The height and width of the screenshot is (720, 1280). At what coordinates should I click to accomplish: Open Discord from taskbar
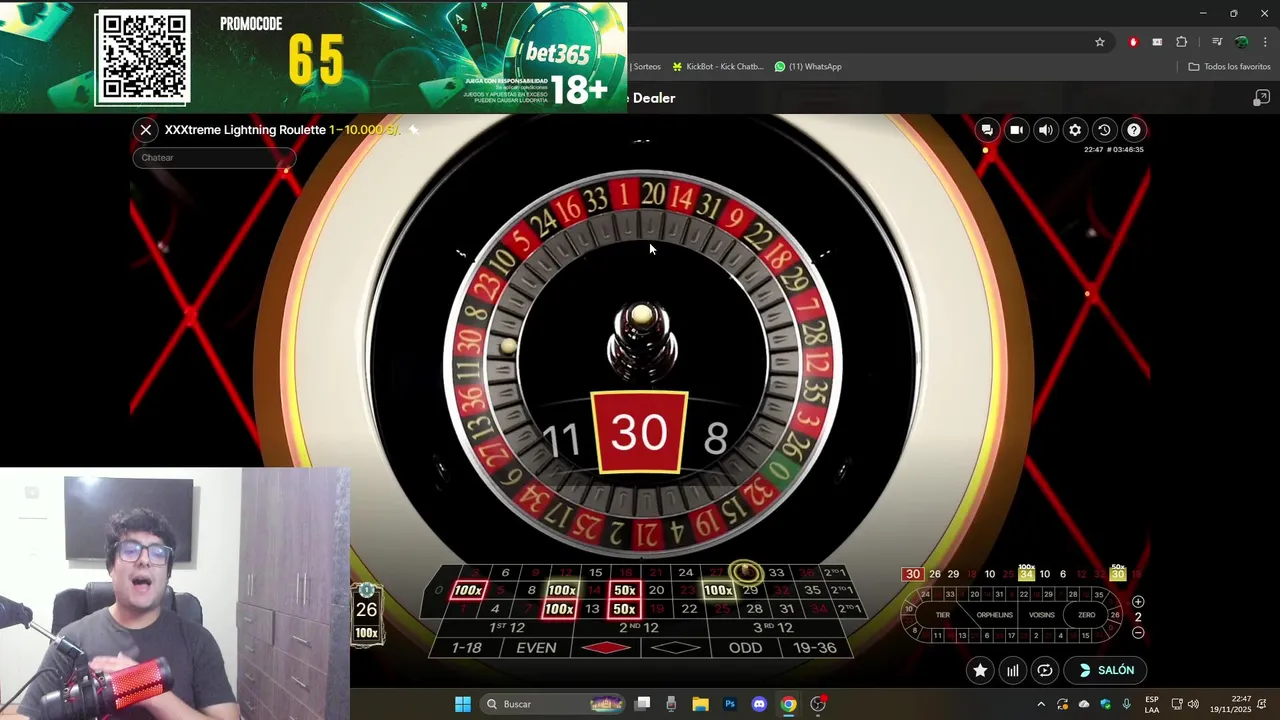[x=759, y=704]
